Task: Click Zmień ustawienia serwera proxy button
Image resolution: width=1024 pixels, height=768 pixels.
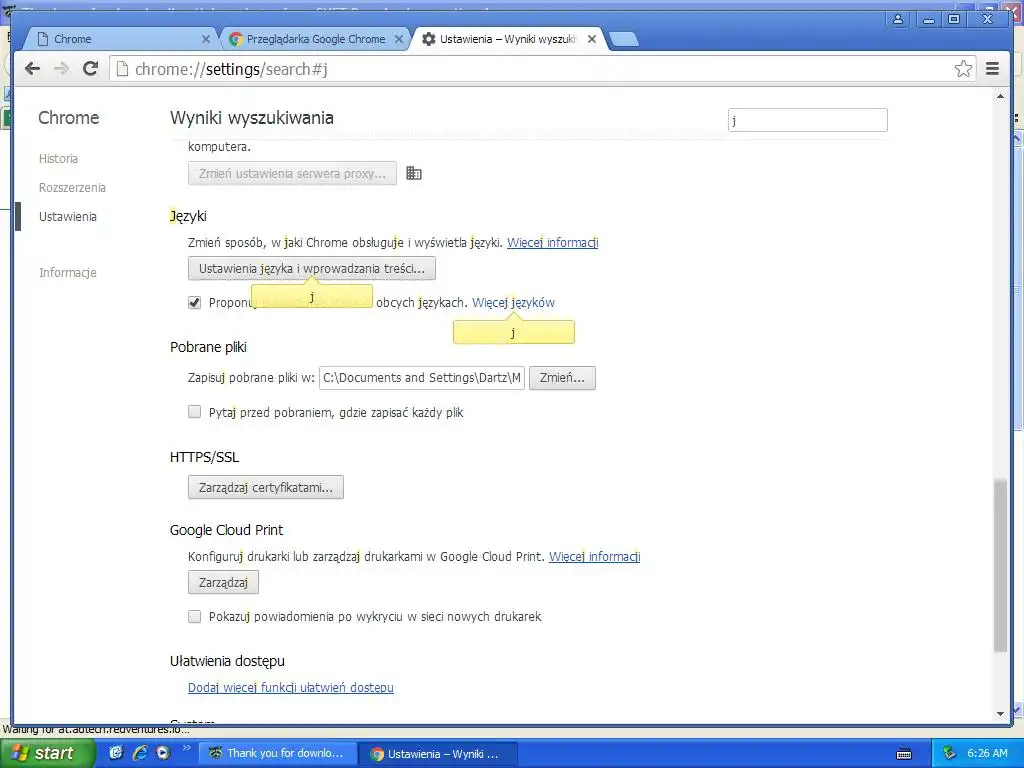Action: click(292, 174)
